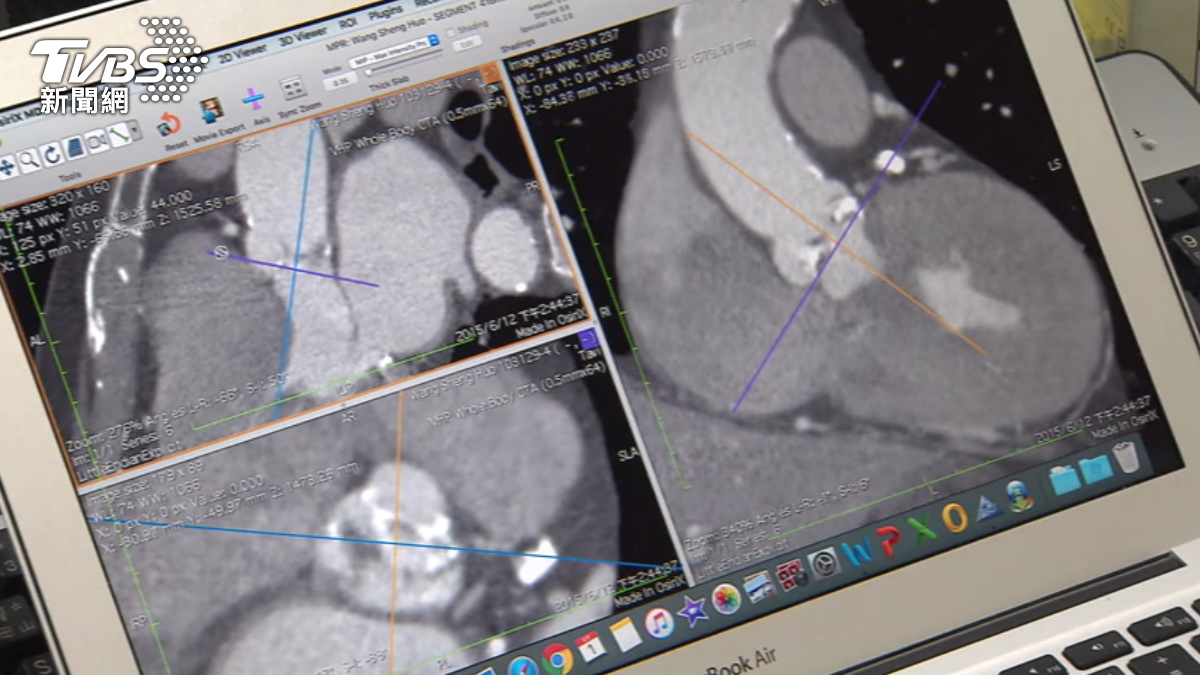Open the 2D Viewer menu
Screen dimensions: 1200x675
point(243,54)
